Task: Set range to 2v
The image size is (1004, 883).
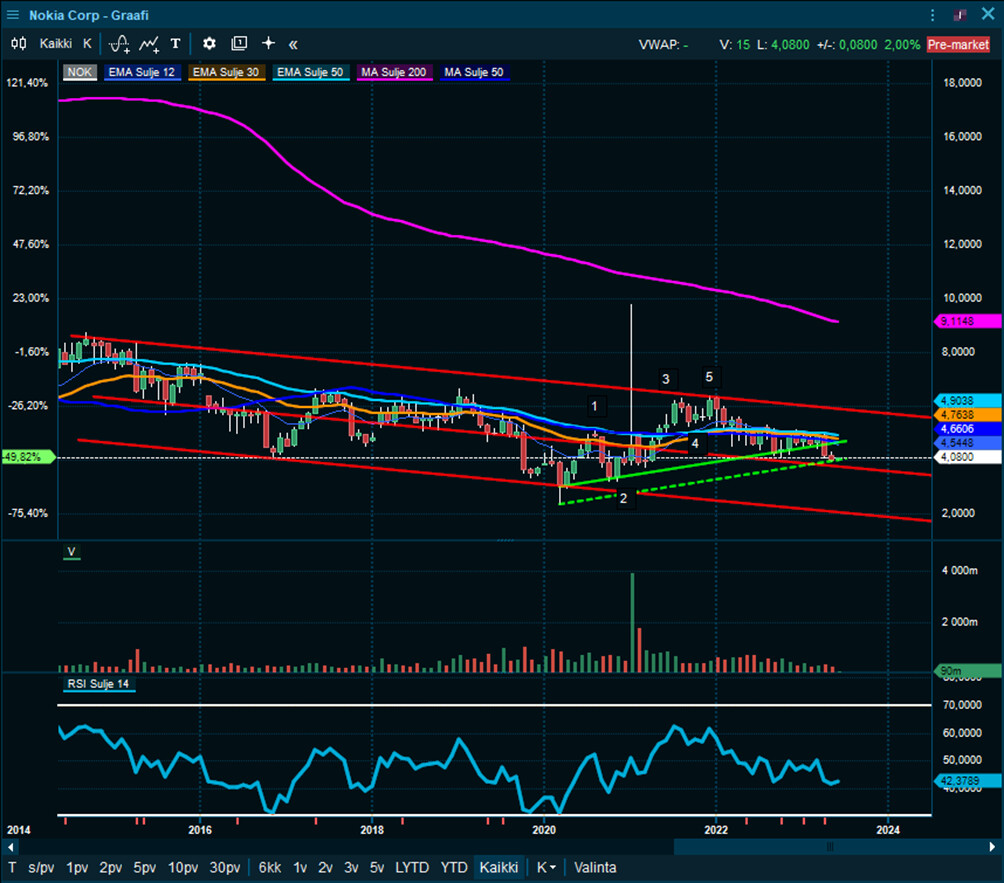Action: coord(325,868)
